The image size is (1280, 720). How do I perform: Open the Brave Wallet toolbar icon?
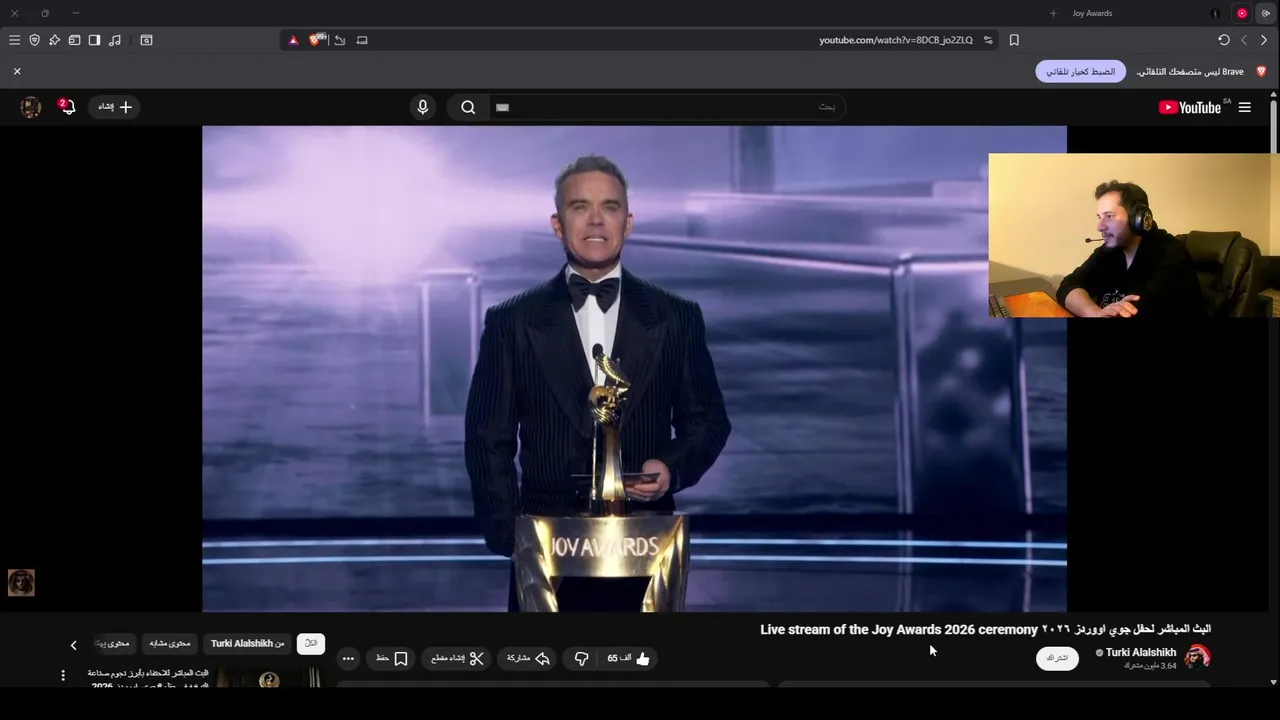74,40
